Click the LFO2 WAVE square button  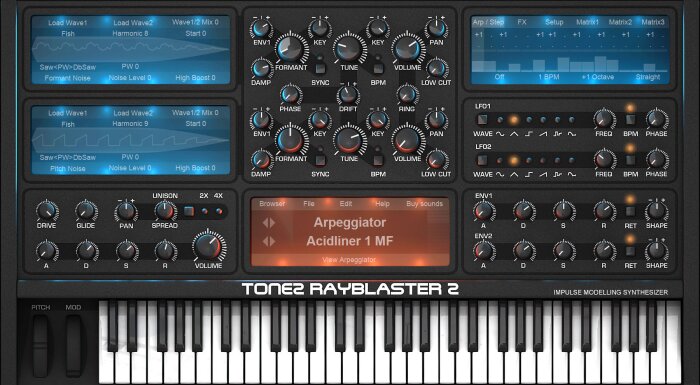click(x=482, y=160)
